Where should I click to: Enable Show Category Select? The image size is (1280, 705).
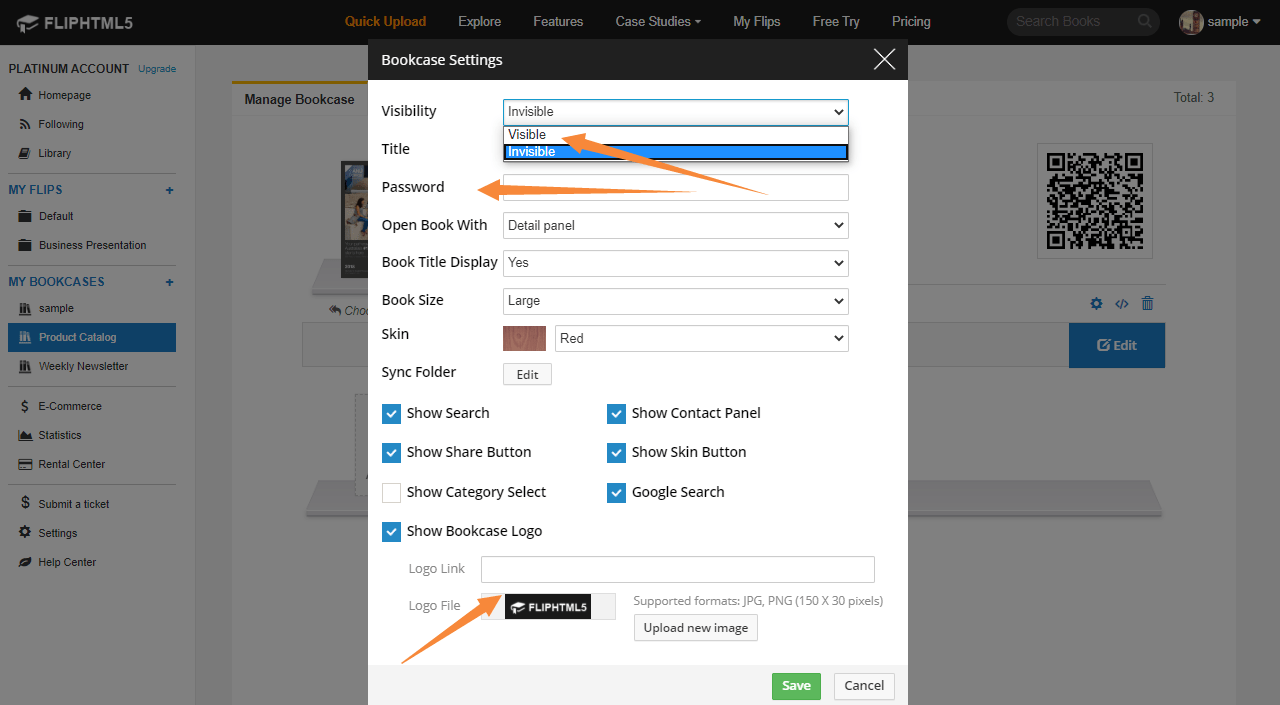click(x=391, y=492)
